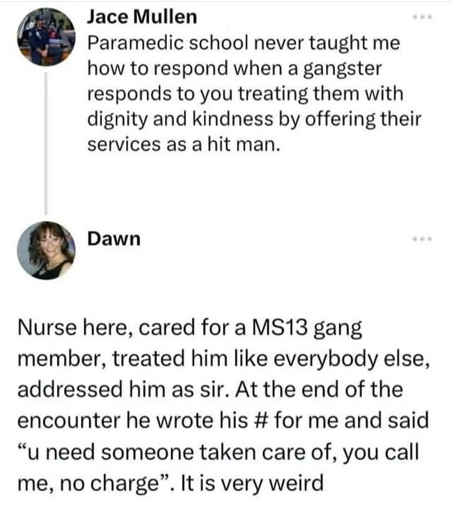The height and width of the screenshot is (512, 452).
Task: Visit the Jace Mullen username link
Action: pos(142,17)
